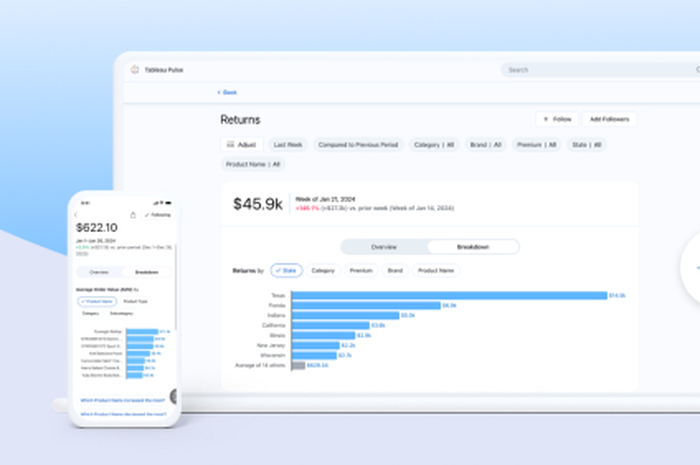Click the Wisconsin bar in the chart
This screenshot has width=700, height=465.
tap(314, 355)
